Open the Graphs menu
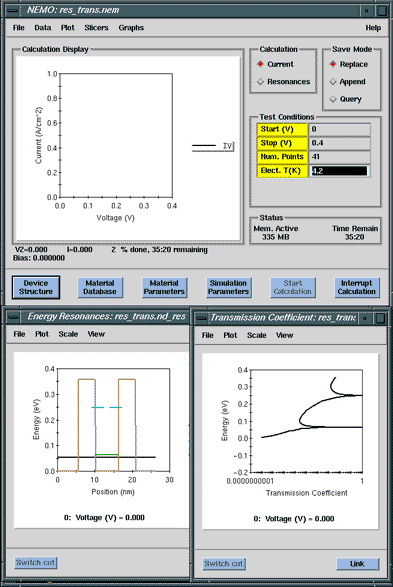Image resolution: width=393 pixels, height=587 pixels. (131, 28)
